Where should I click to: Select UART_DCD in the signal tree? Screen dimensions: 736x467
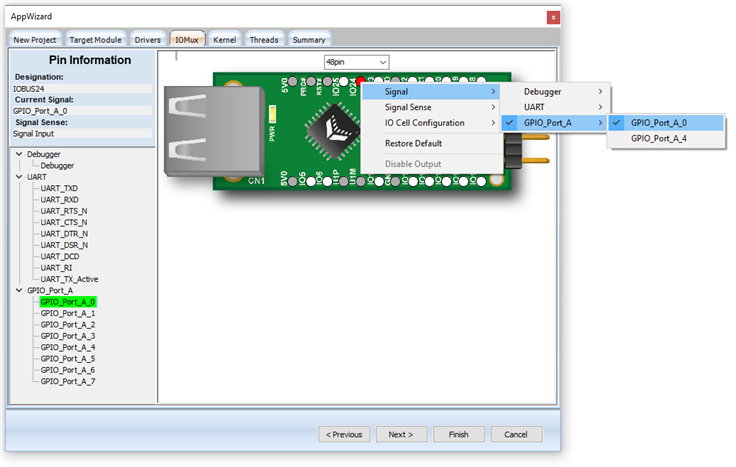tap(60, 256)
